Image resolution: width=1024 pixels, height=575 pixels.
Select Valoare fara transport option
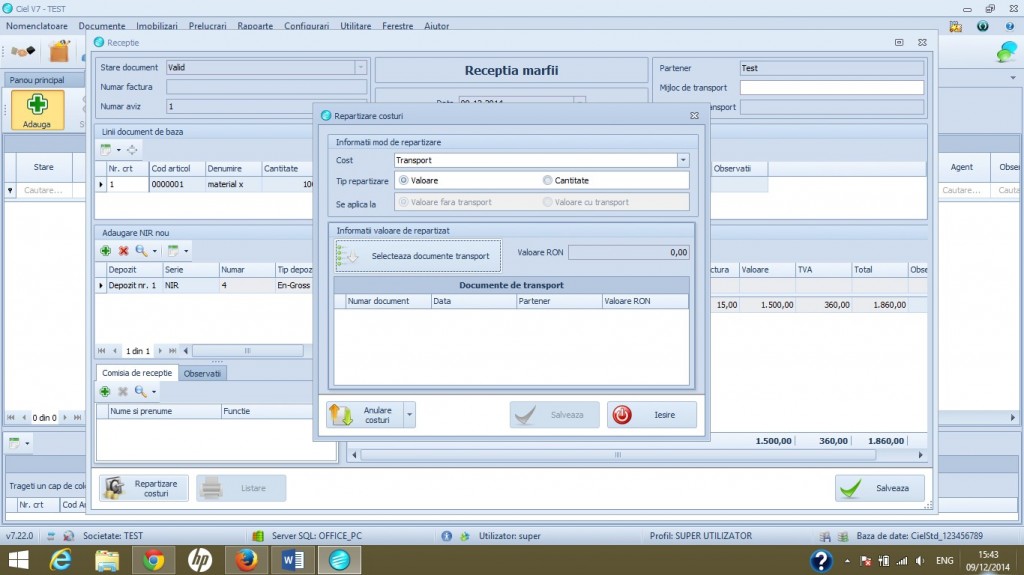point(404,202)
